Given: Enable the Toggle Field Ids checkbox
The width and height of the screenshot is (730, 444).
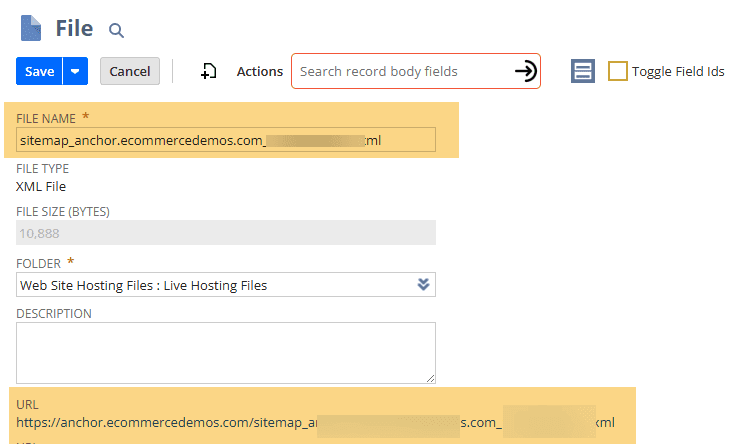Looking at the screenshot, I should coord(617,71).
